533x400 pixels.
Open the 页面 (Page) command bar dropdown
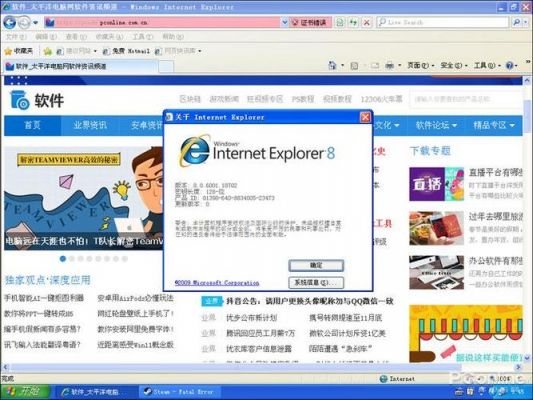[x=420, y=65]
